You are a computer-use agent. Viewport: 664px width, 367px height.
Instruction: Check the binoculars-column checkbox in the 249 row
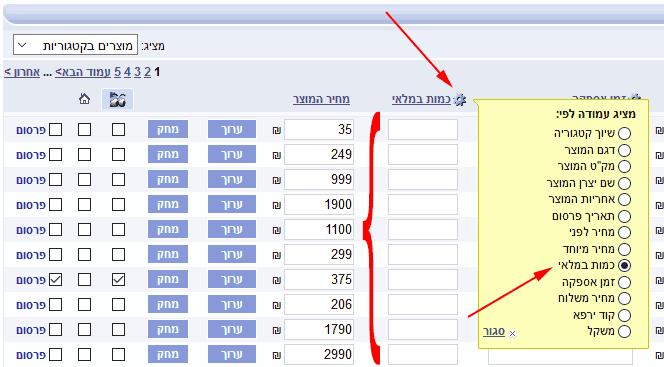pyautogui.click(x=118, y=155)
